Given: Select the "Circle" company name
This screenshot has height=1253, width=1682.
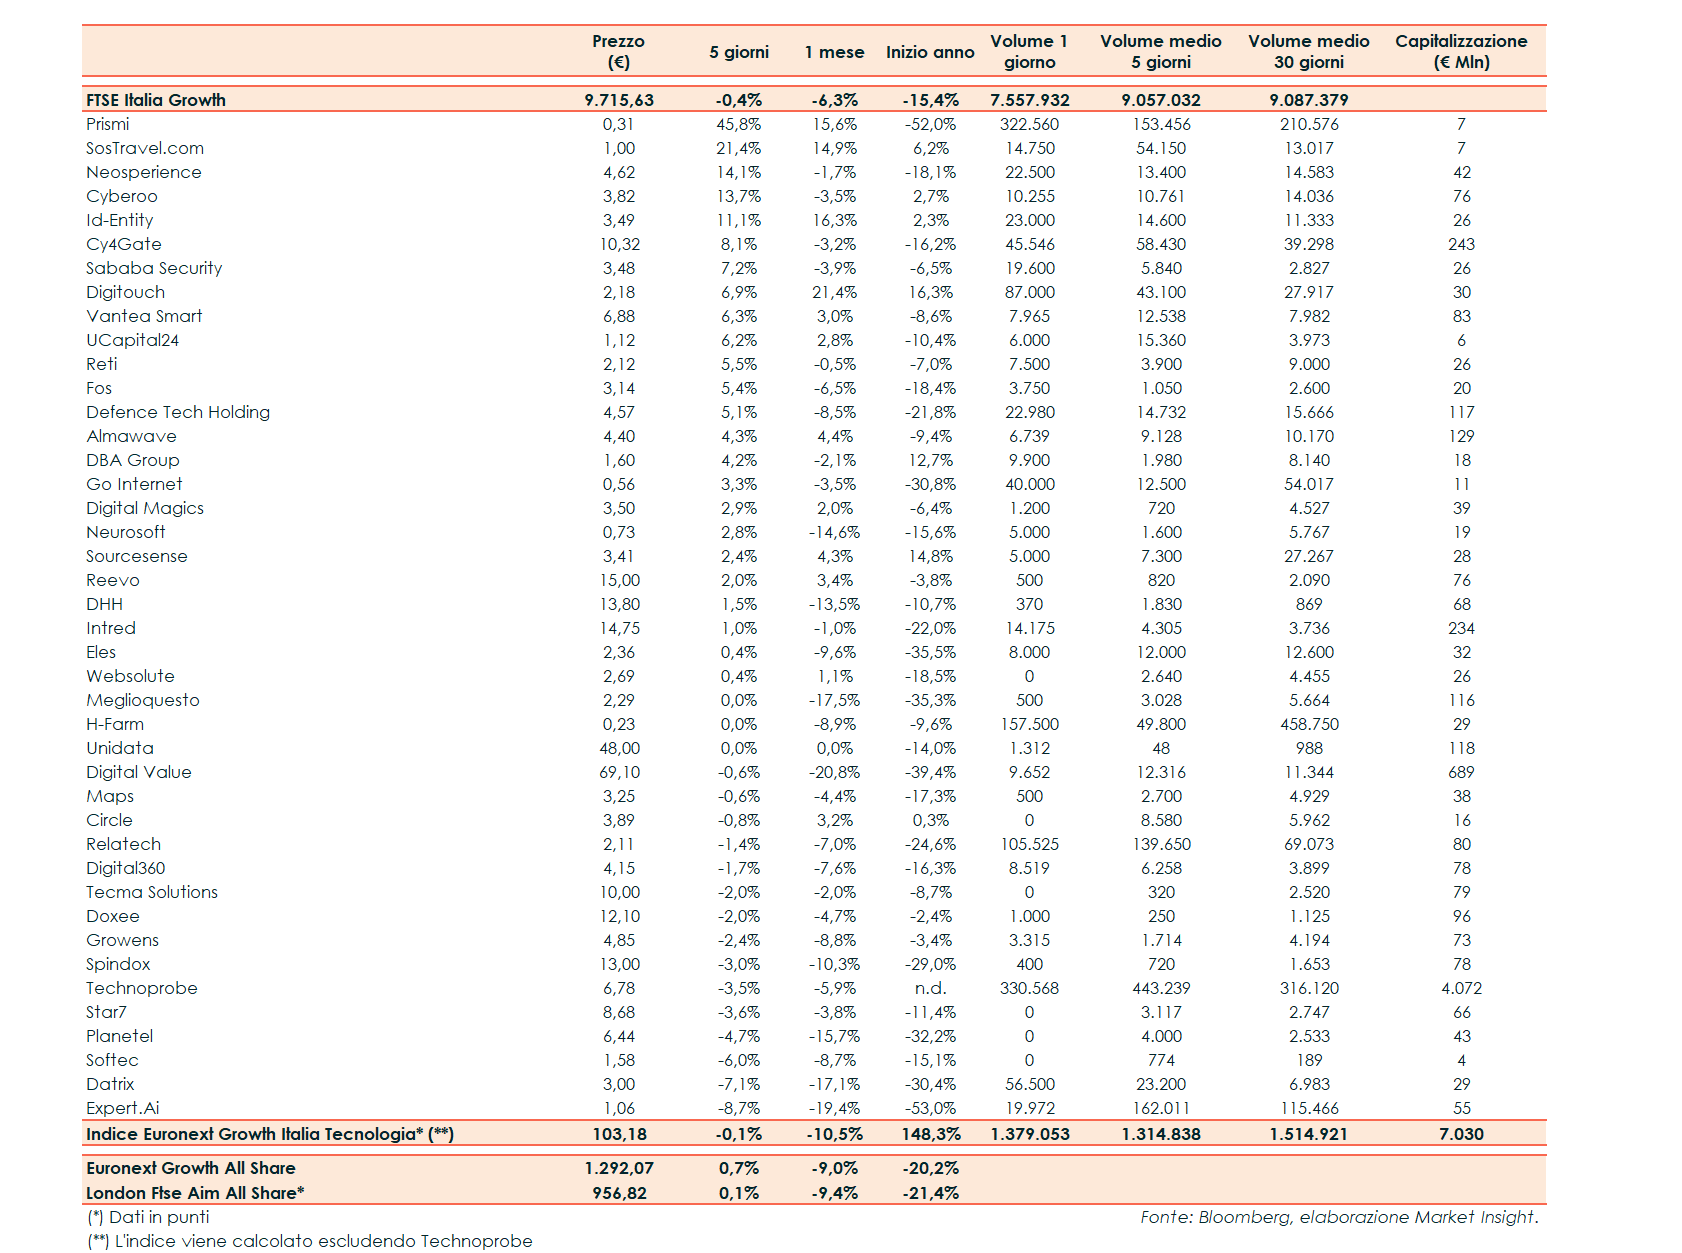Looking at the screenshot, I should point(109,820).
